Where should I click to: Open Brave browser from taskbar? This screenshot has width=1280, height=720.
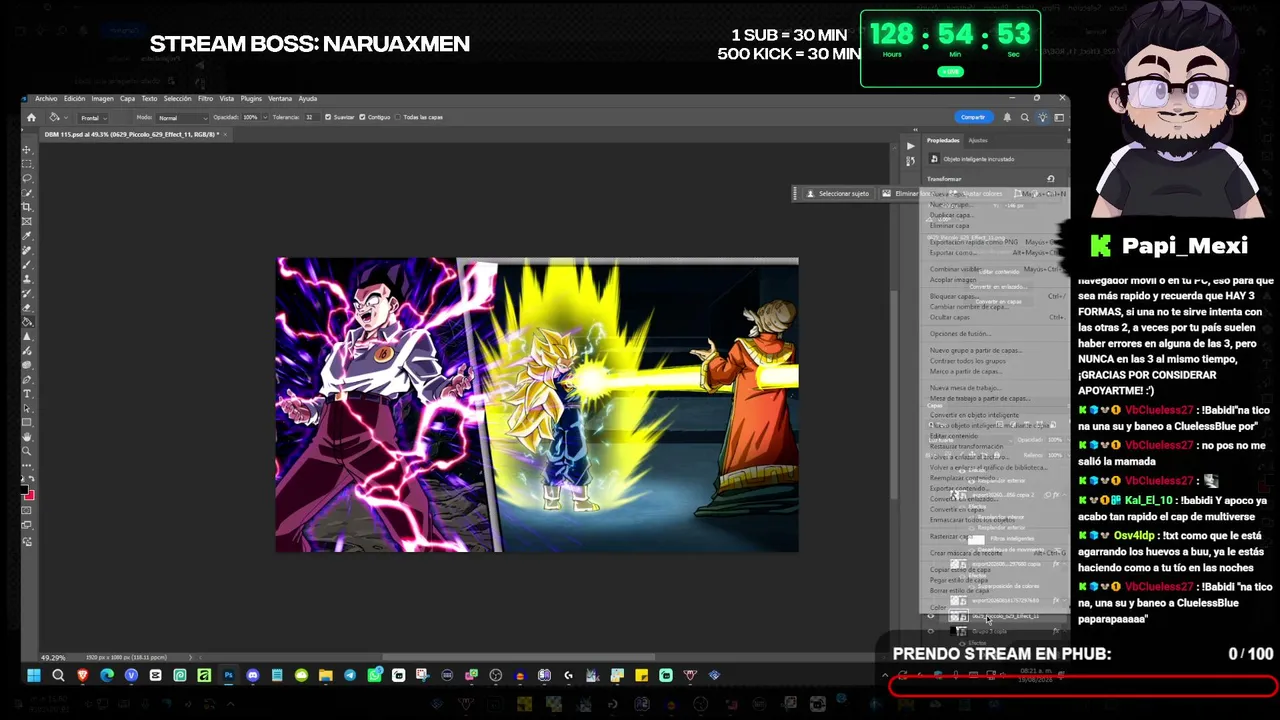tap(82, 675)
